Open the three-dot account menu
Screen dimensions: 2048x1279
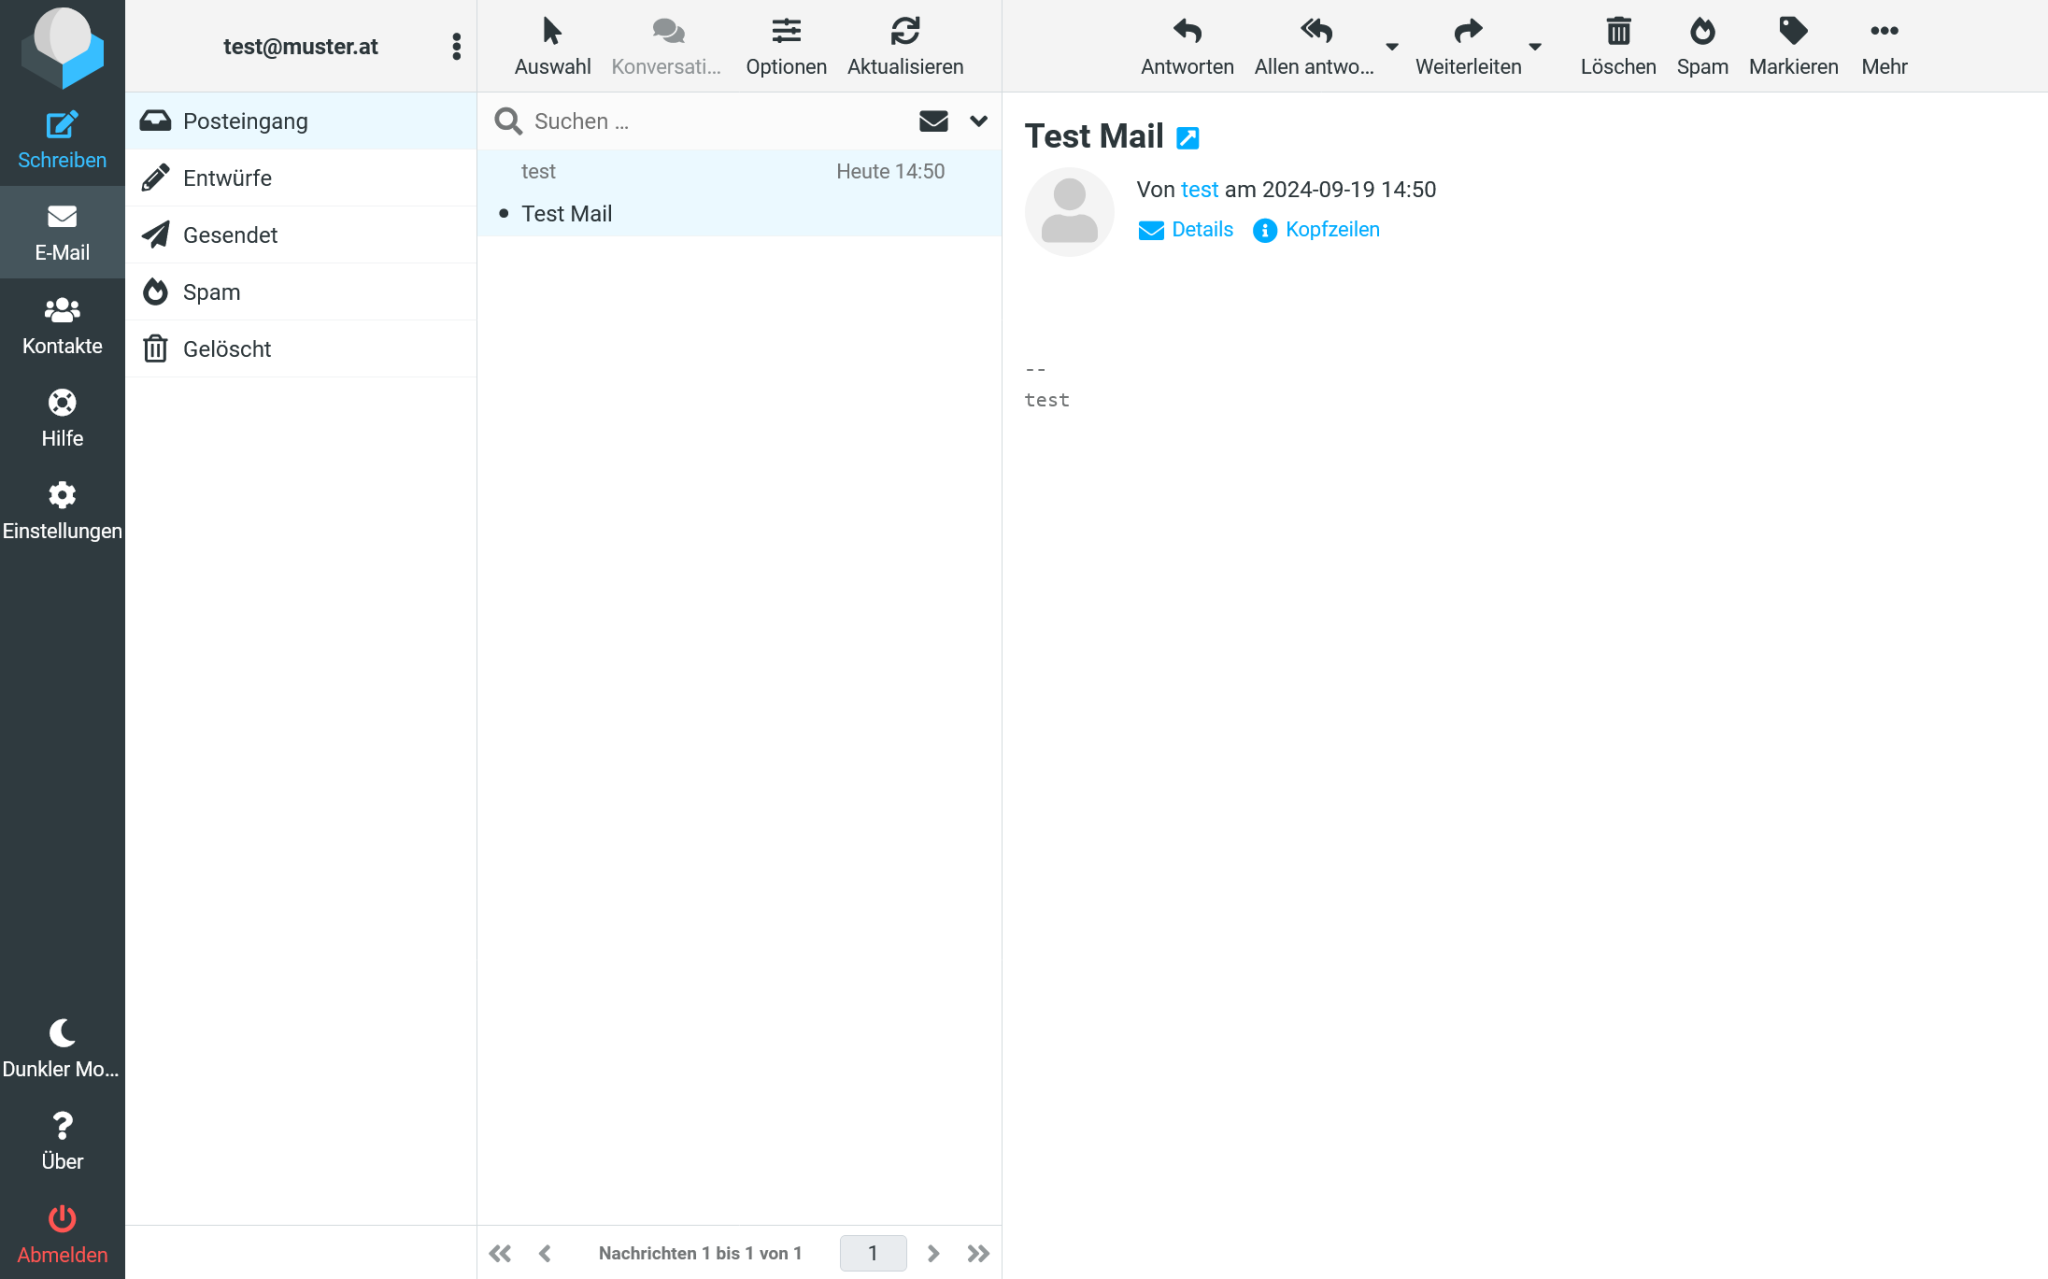point(456,46)
